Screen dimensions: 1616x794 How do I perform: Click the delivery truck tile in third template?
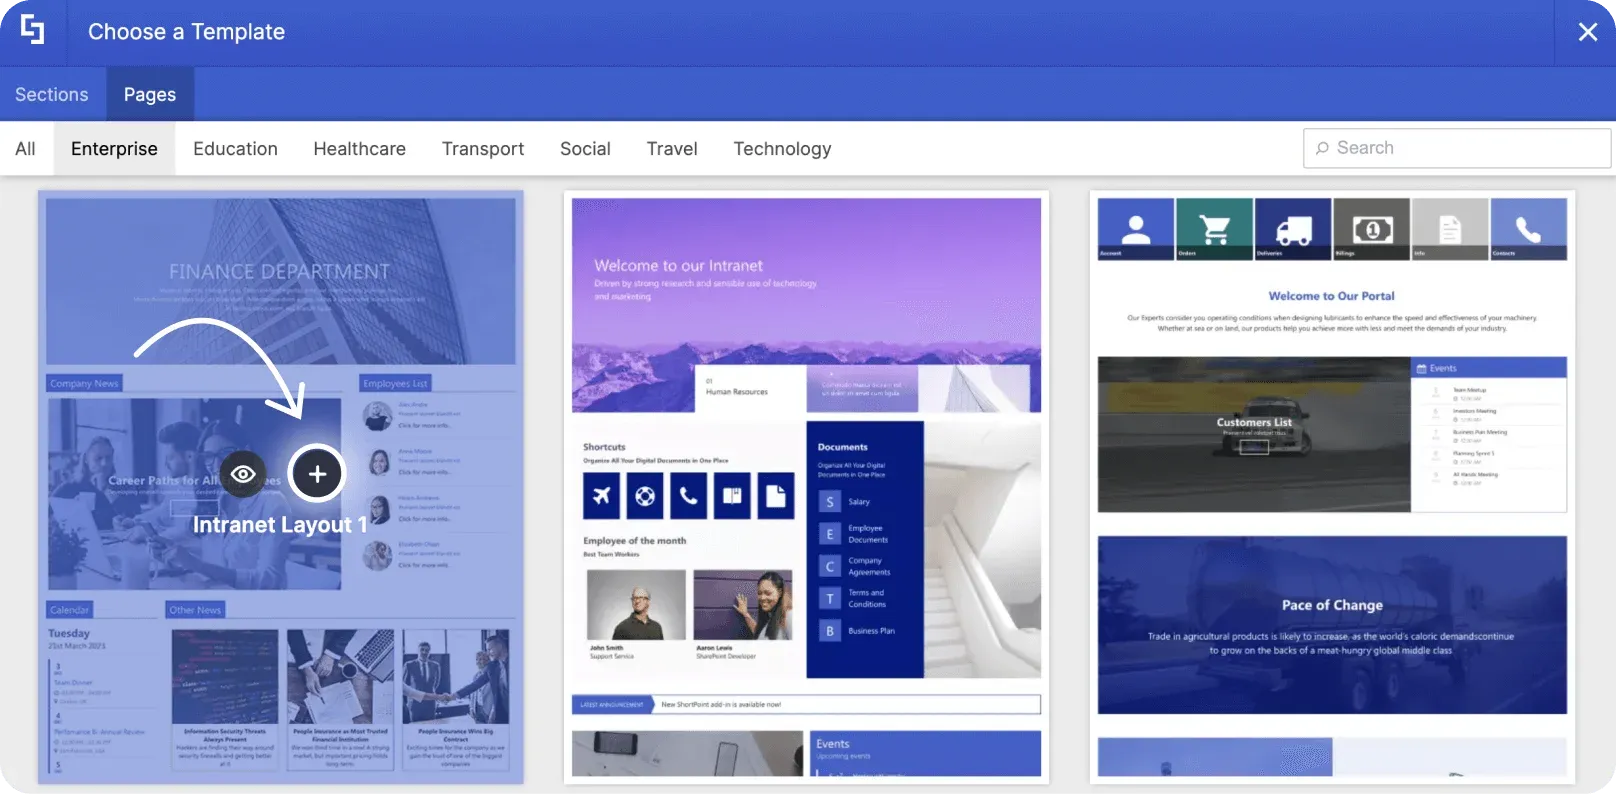(x=1293, y=229)
